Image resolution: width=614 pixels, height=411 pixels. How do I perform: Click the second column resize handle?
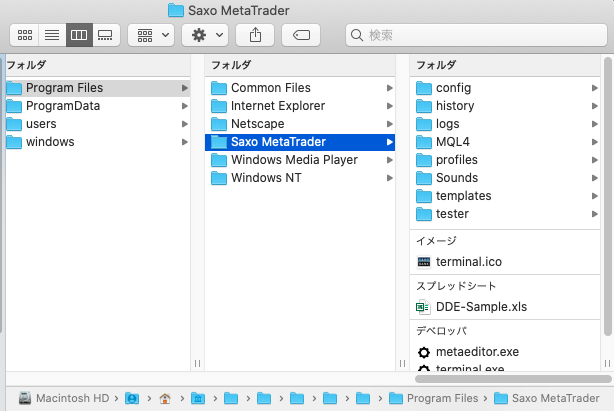click(402, 364)
